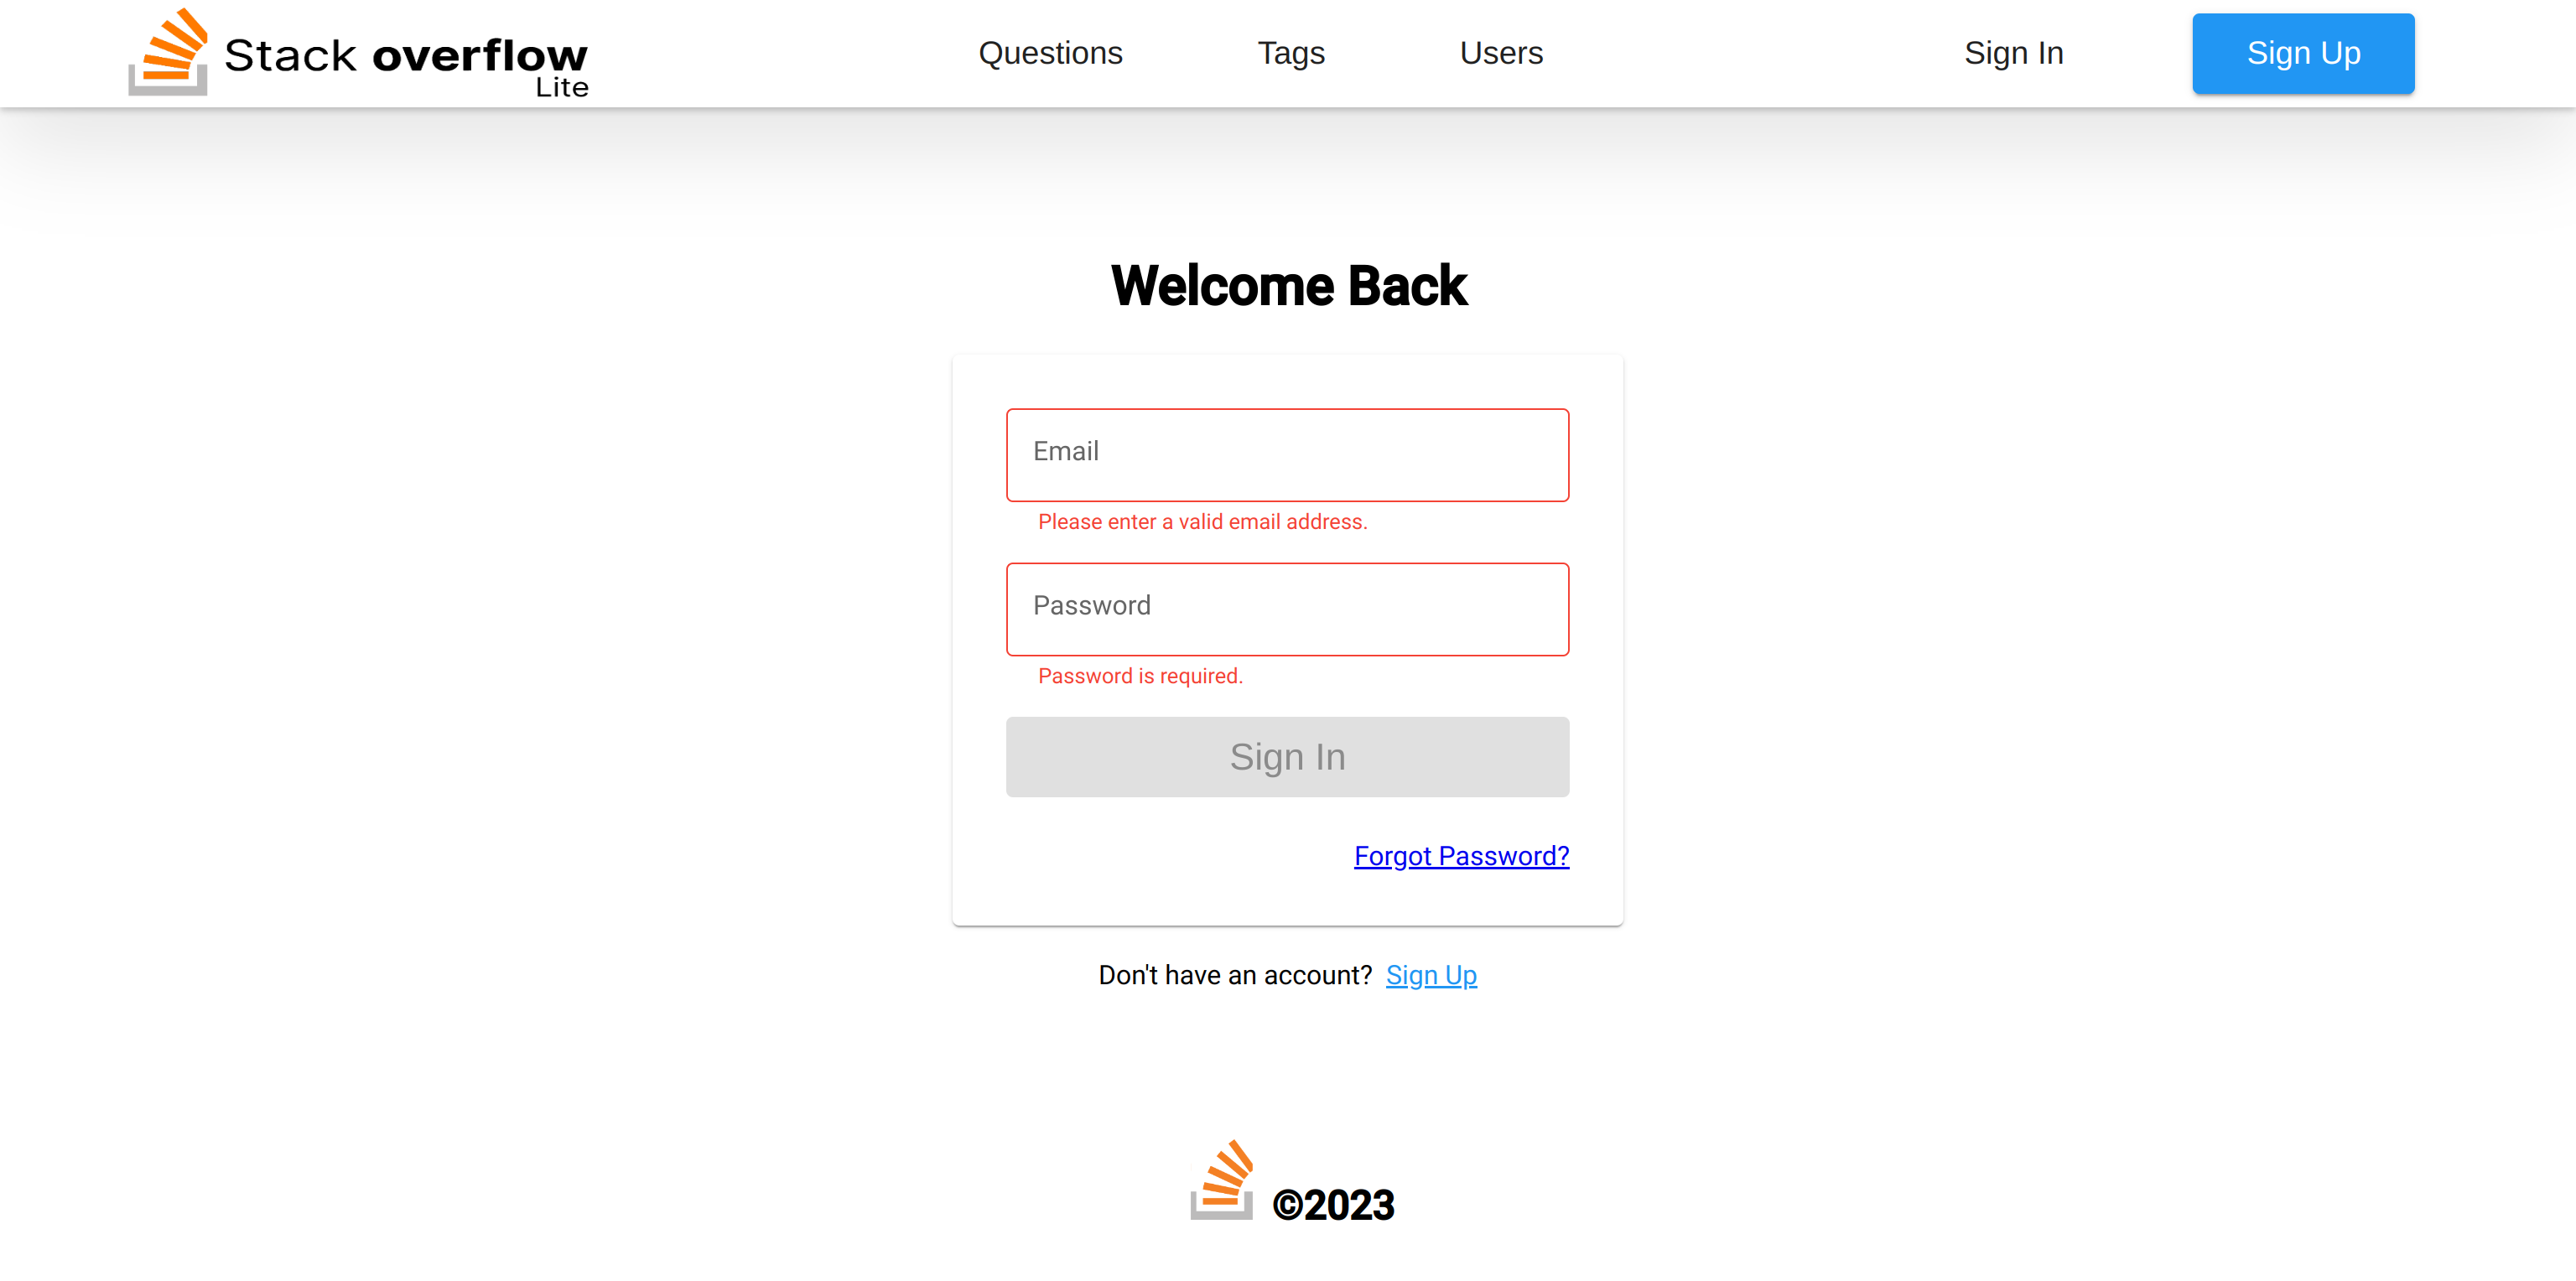Click the Forgot Password? link
This screenshot has width=2576, height=1281.
coord(1461,856)
